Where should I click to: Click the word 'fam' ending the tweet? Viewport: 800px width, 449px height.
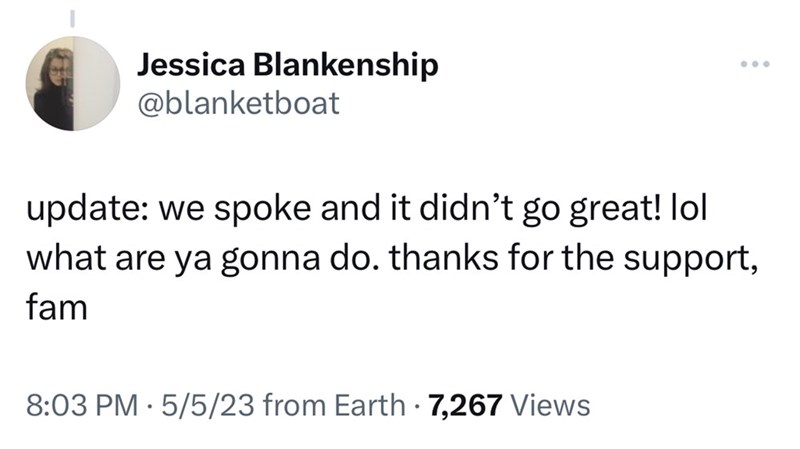coord(57,308)
